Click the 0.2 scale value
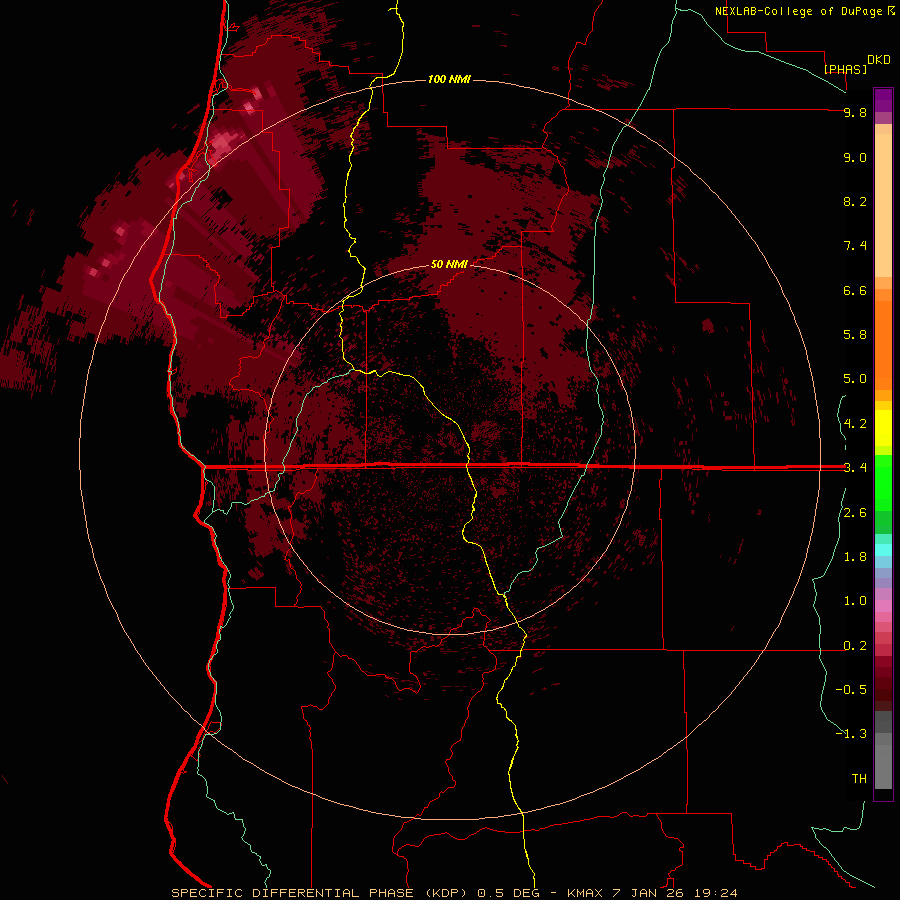Screen dimensions: 900x900 click(855, 646)
